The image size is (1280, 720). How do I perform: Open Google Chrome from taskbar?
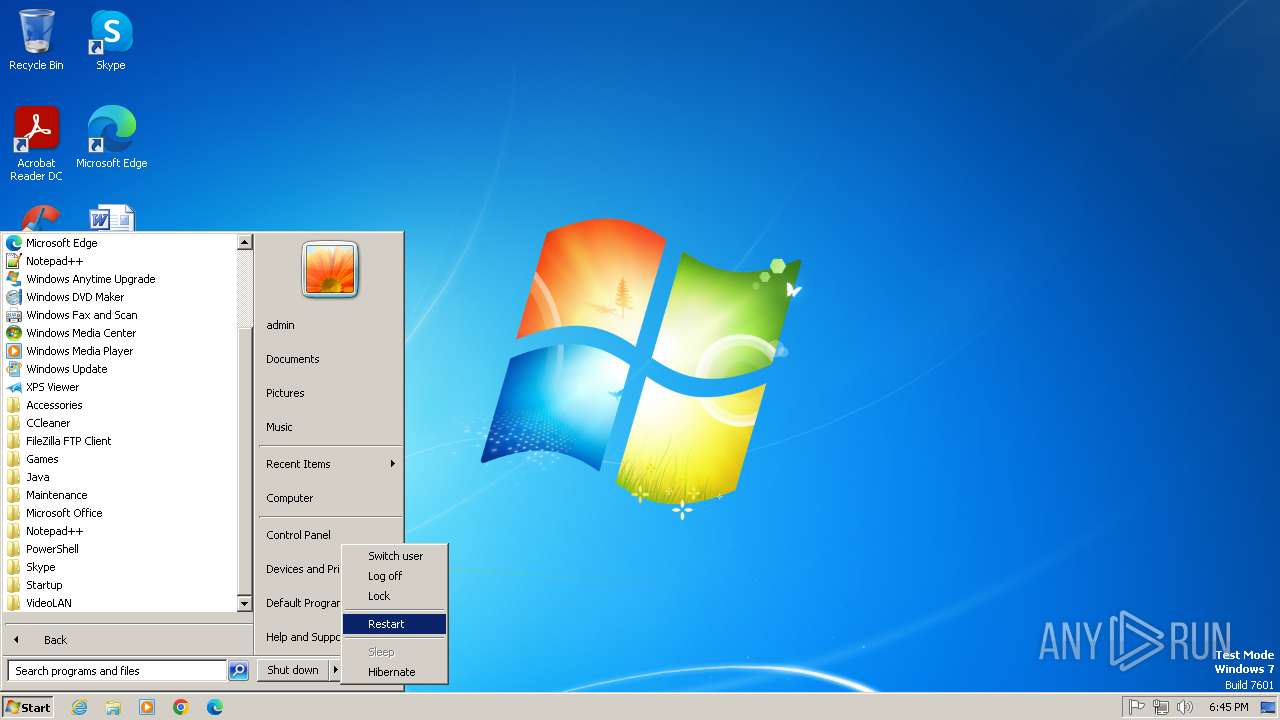coord(181,707)
